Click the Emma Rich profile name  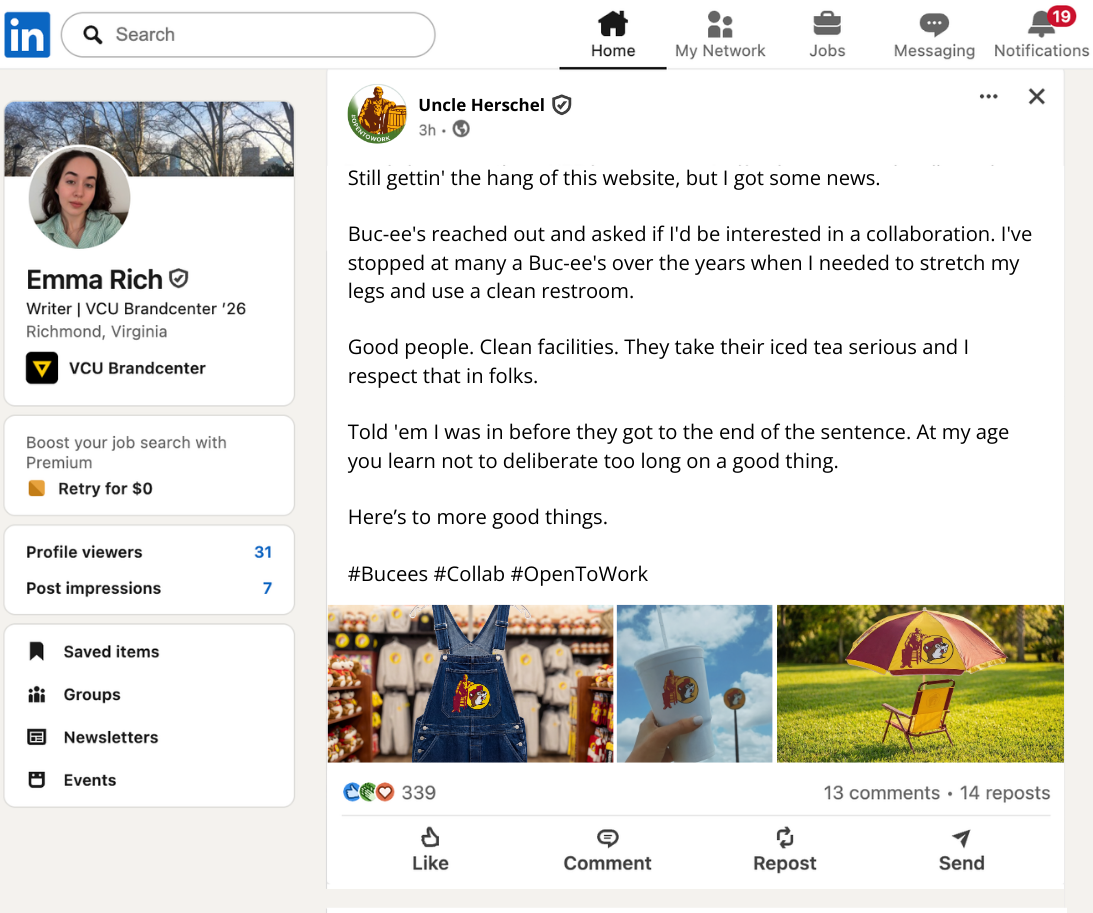click(x=94, y=279)
